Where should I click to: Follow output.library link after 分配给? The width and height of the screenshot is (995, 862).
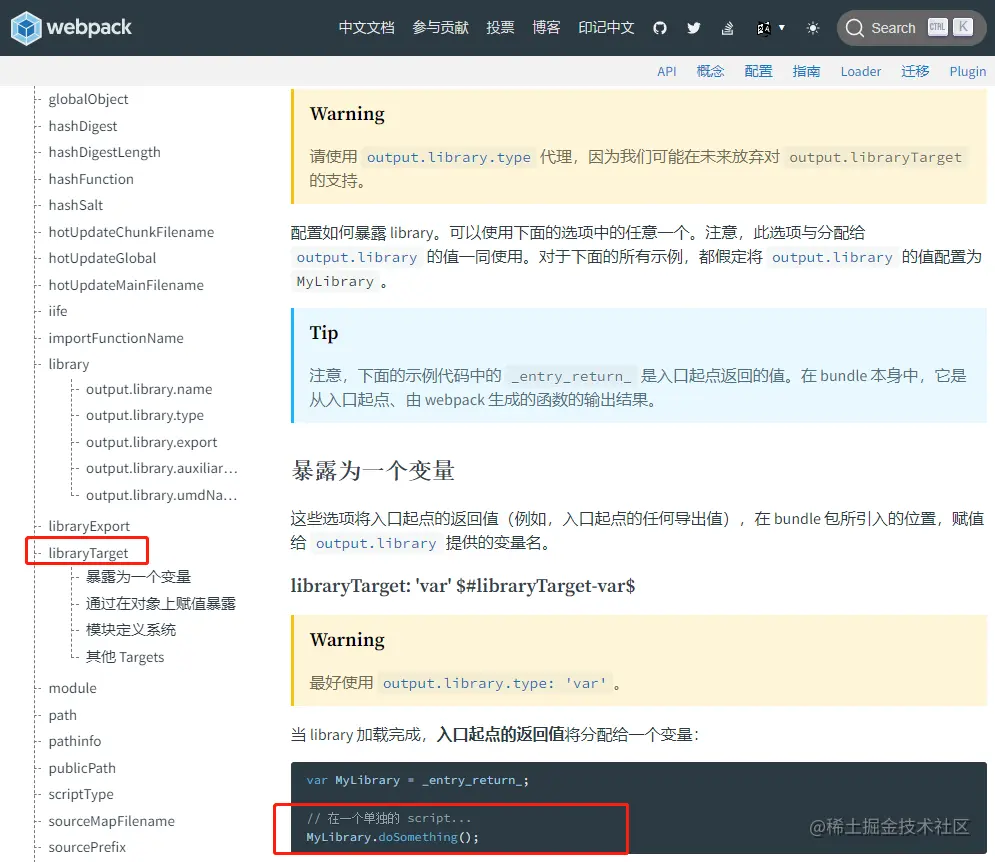click(x=357, y=257)
